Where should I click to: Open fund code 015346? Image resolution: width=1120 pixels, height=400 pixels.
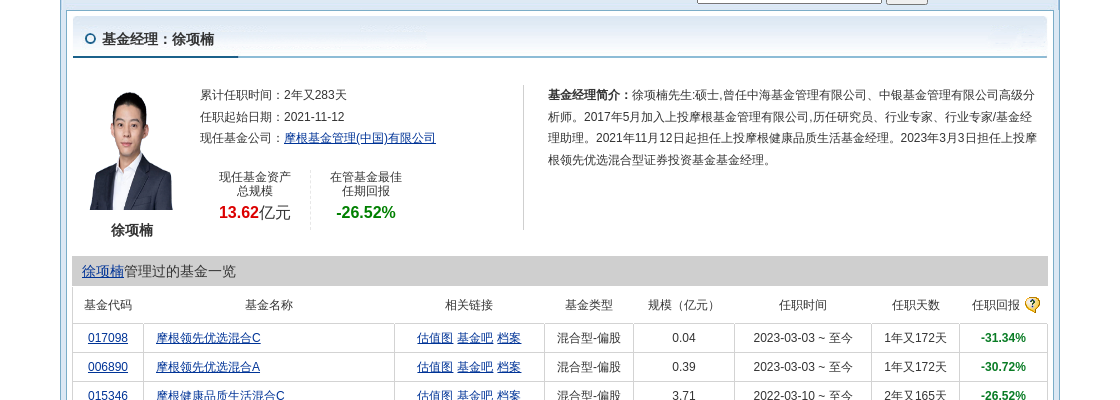point(108,395)
